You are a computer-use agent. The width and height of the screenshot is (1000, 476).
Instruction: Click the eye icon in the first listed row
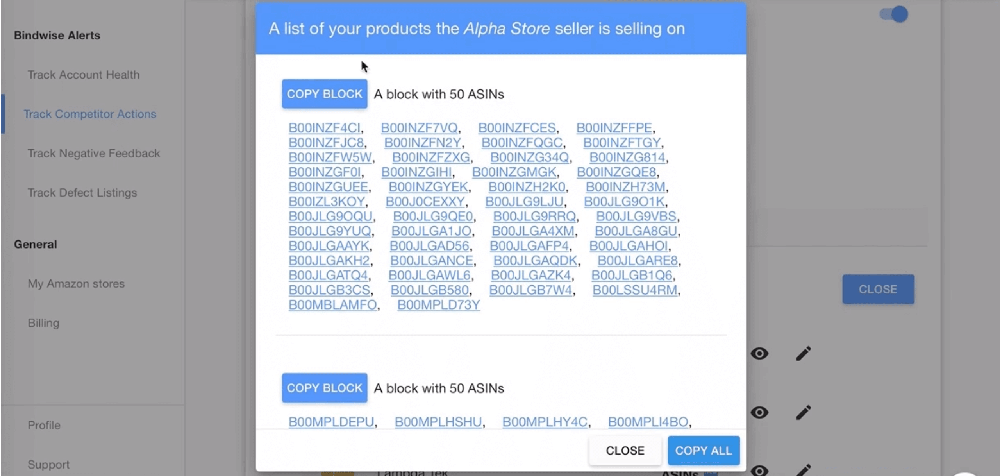point(760,353)
